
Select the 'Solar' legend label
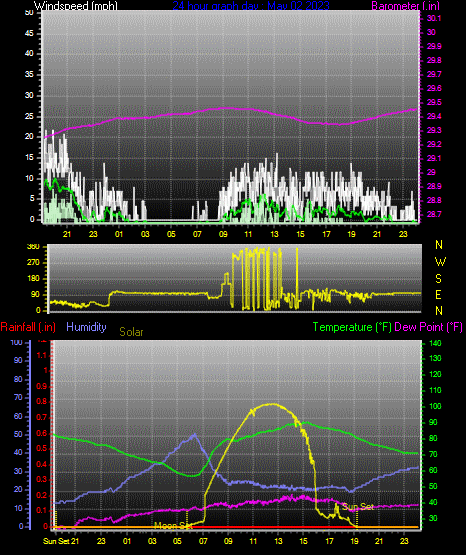[131, 332]
